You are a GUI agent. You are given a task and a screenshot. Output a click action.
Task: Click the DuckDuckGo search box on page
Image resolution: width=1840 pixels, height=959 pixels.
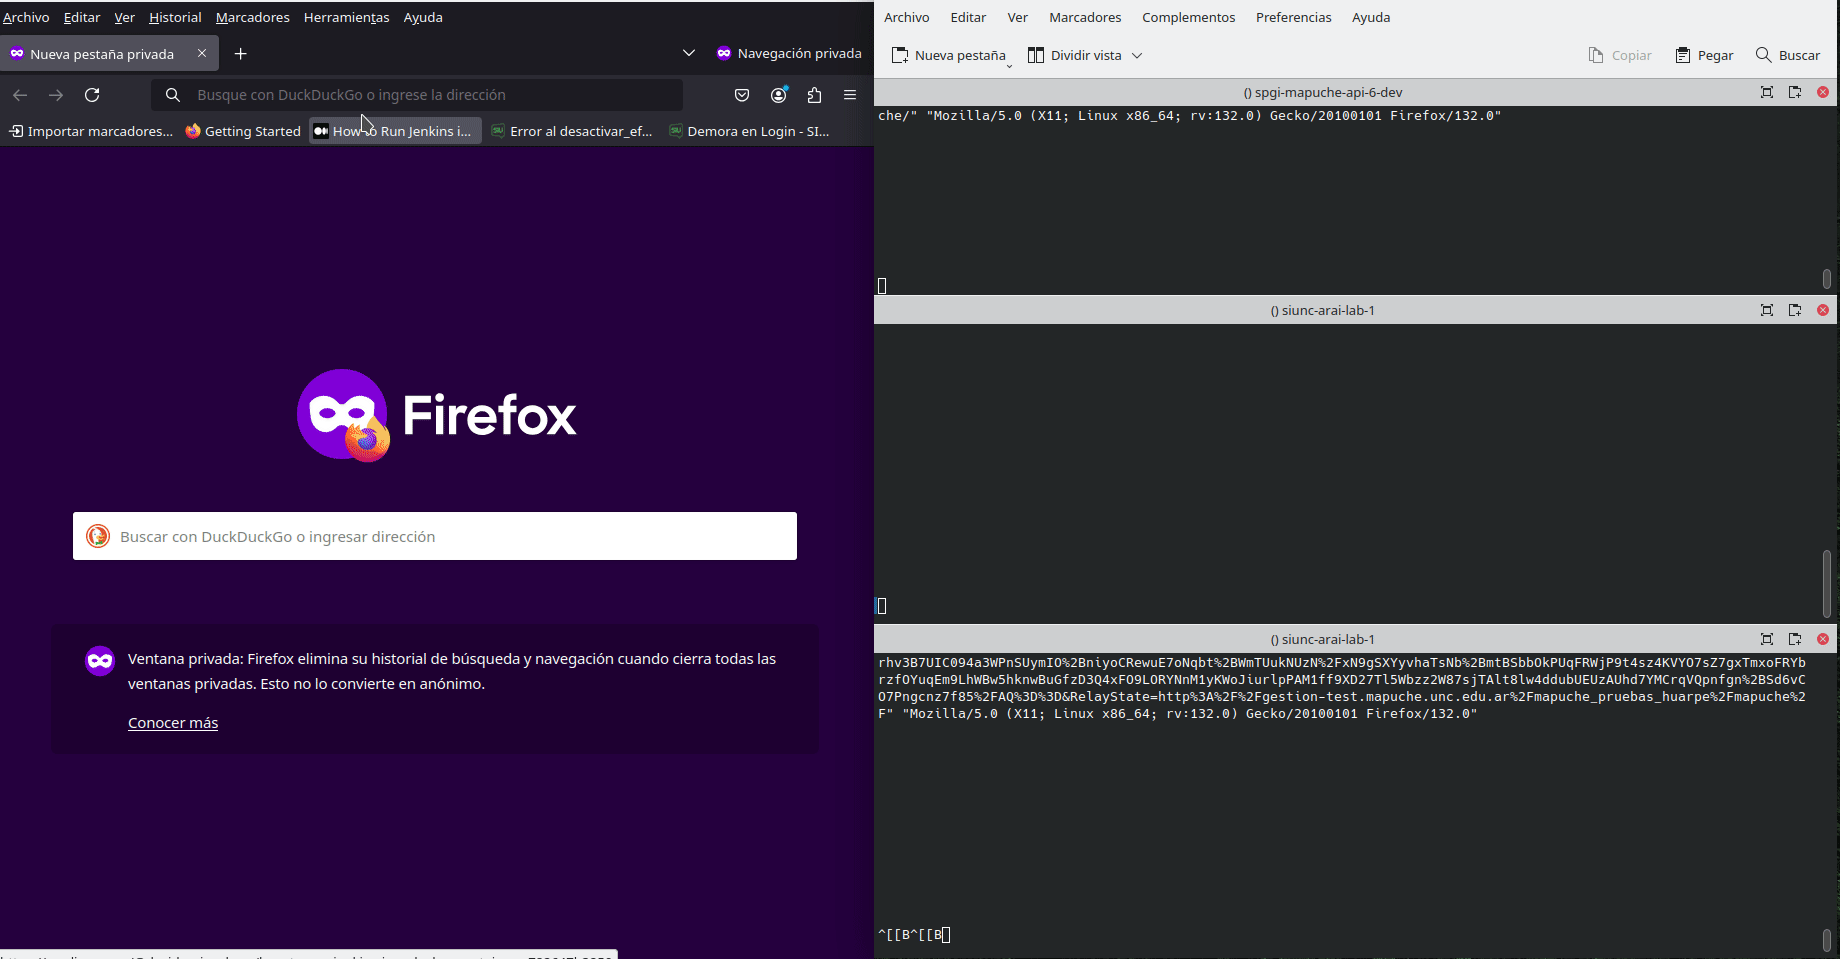pos(435,536)
